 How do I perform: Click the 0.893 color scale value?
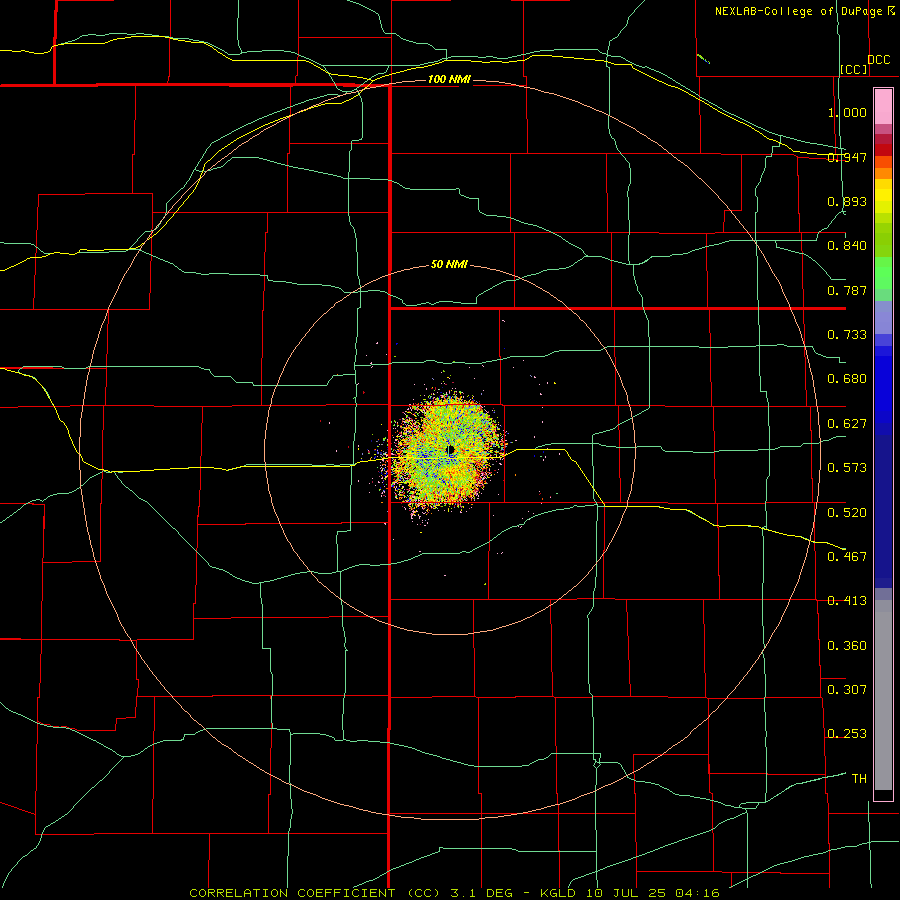(x=847, y=201)
